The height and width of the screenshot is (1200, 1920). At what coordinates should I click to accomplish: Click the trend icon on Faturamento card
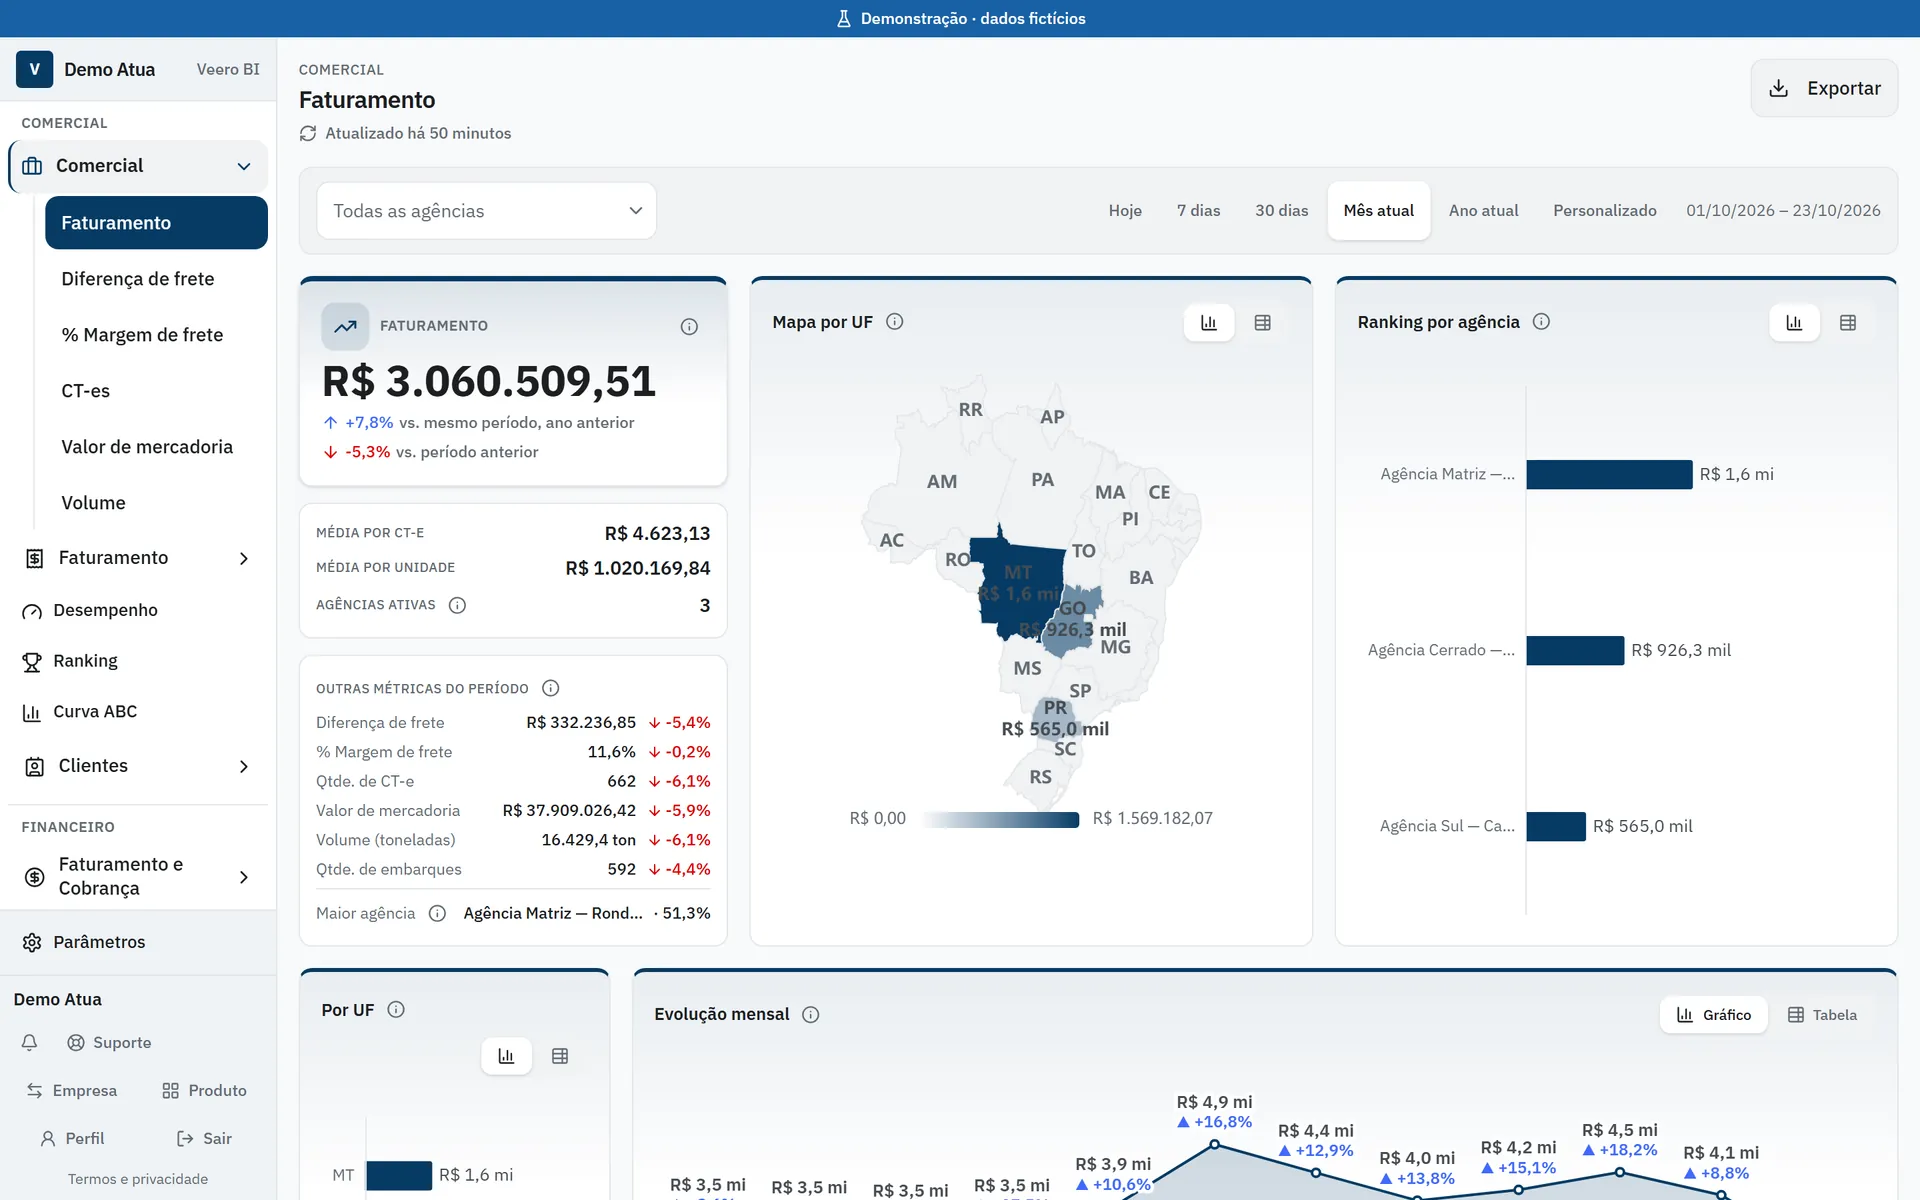pyautogui.click(x=345, y=326)
